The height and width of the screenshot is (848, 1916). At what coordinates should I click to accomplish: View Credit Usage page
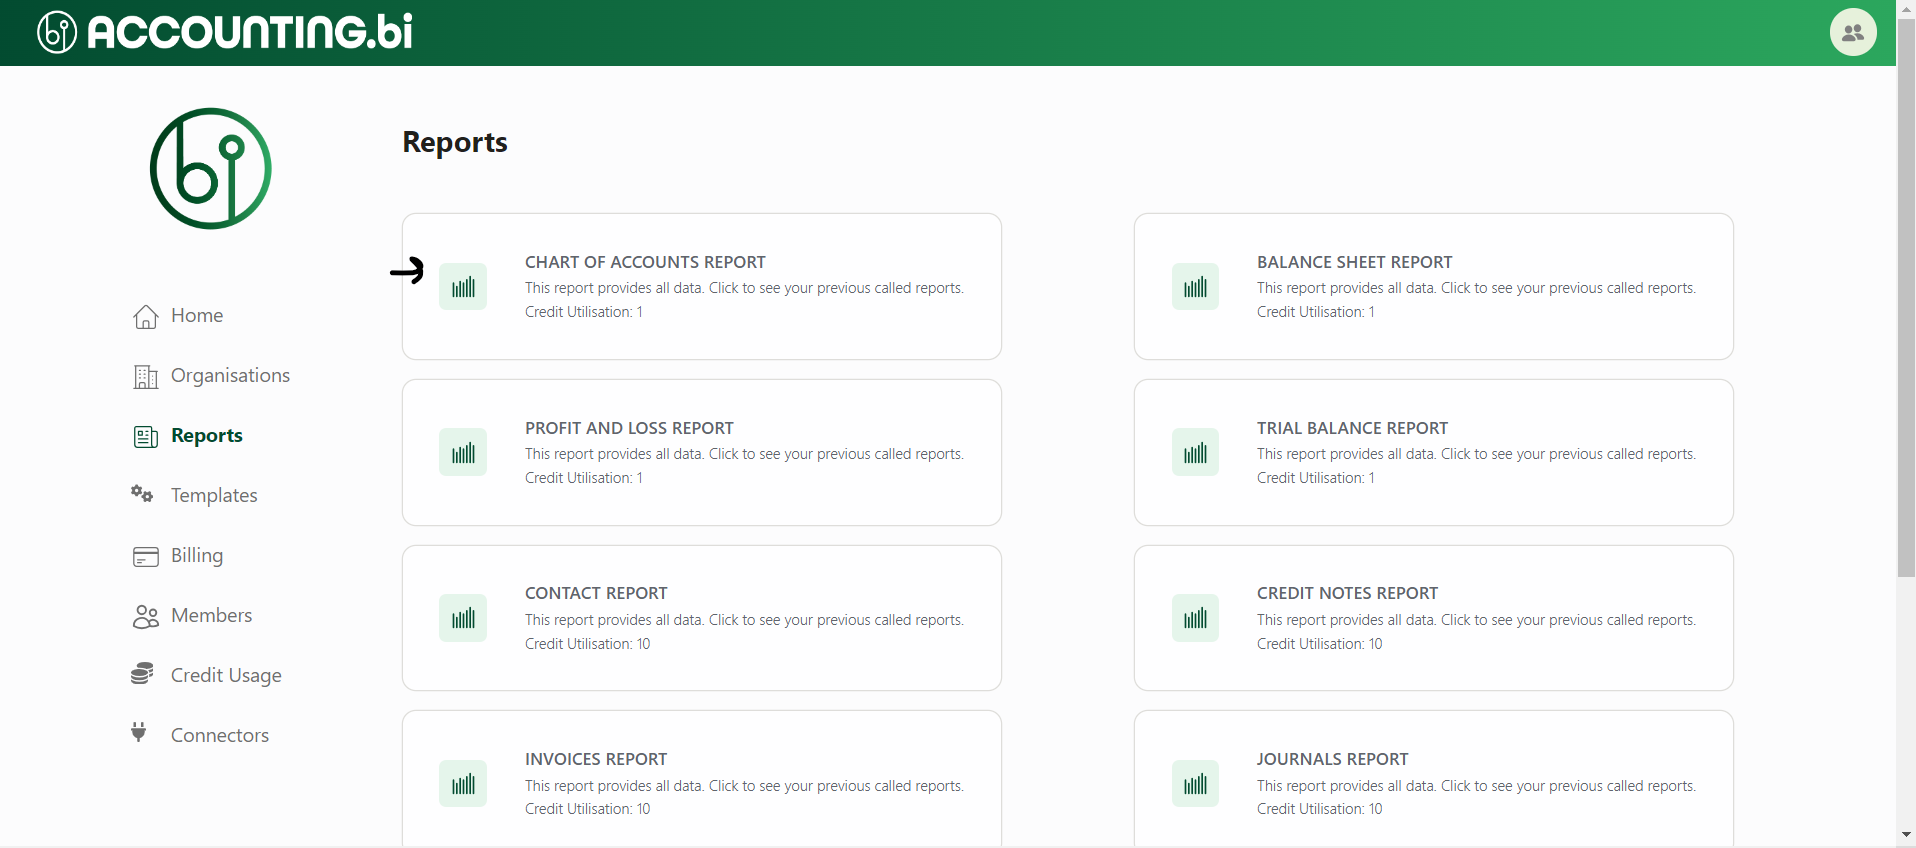[226, 676]
